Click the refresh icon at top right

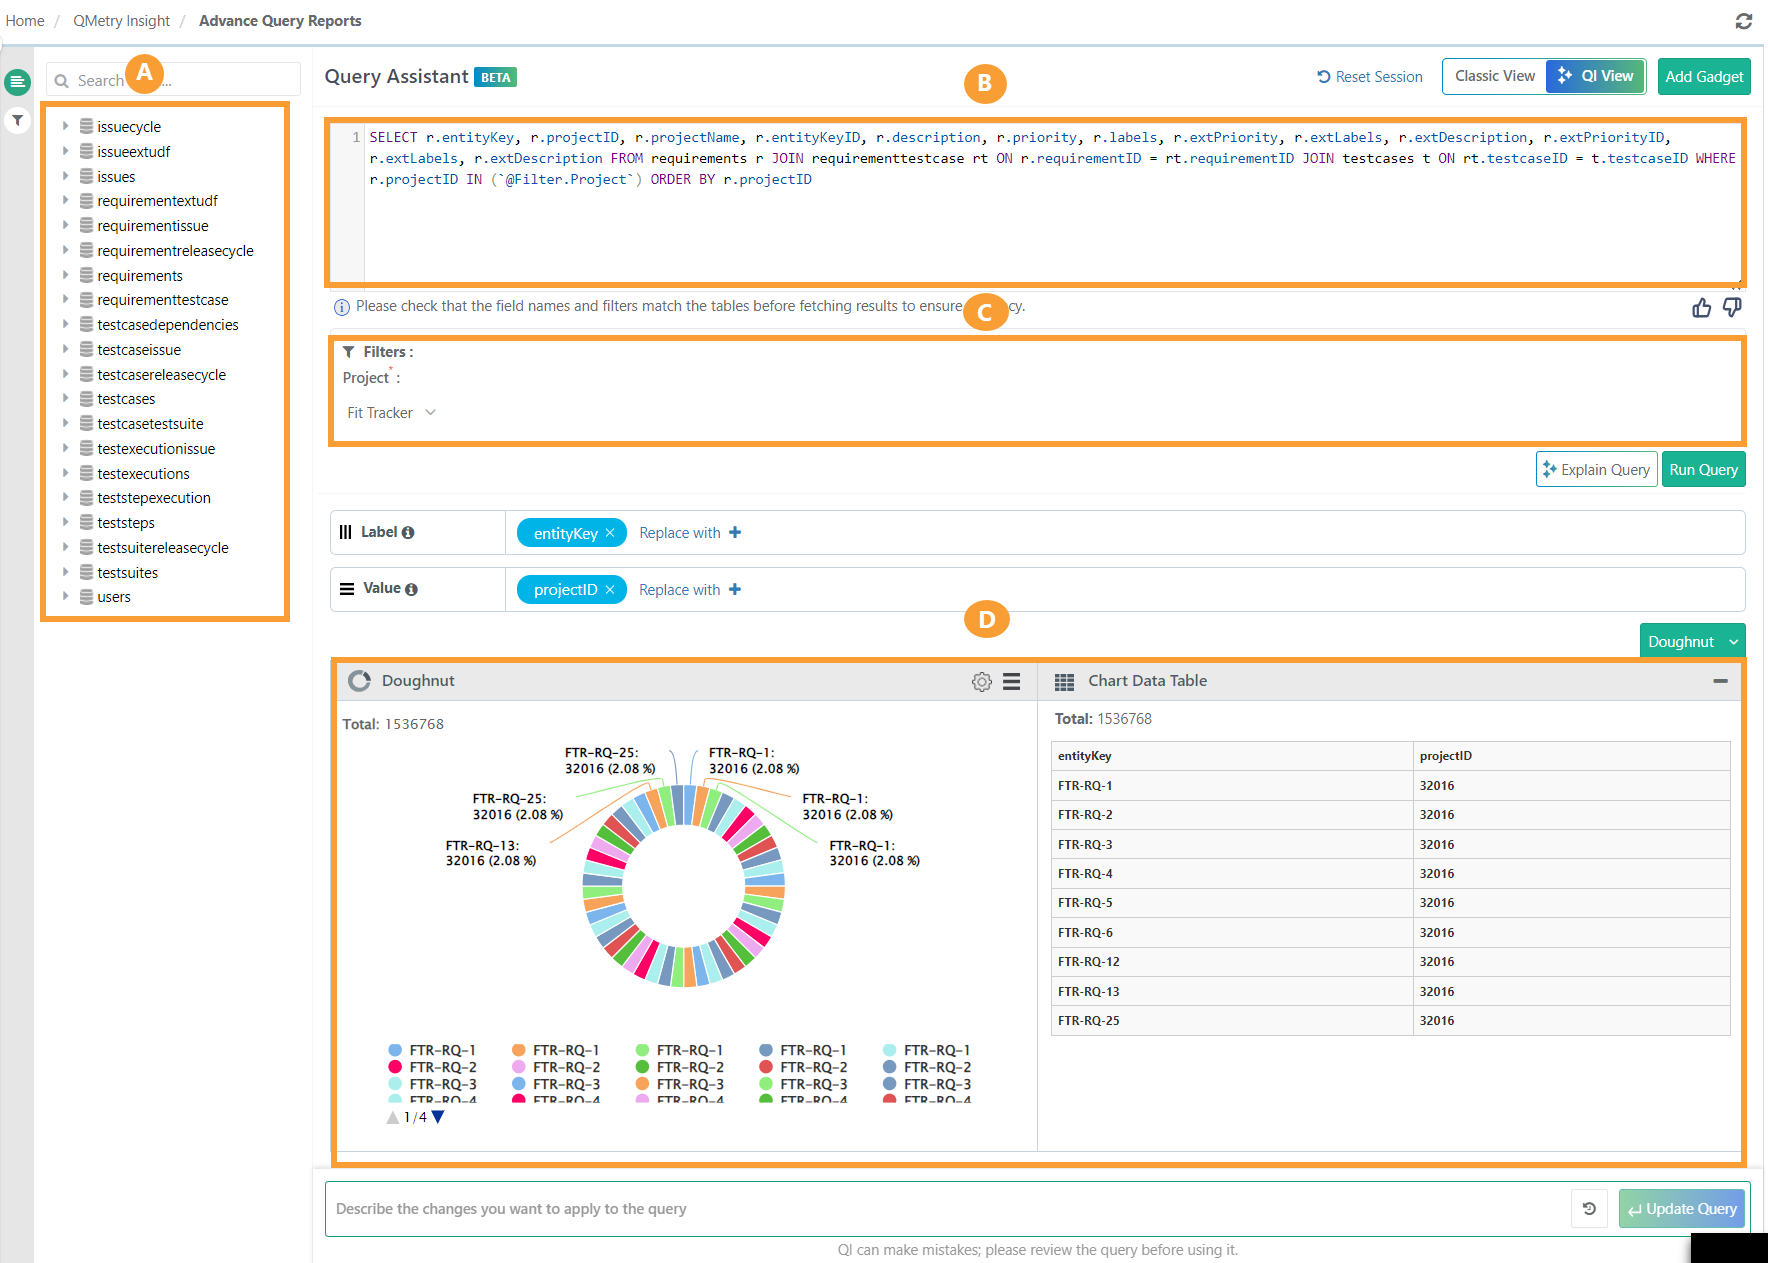pyautogui.click(x=1744, y=21)
